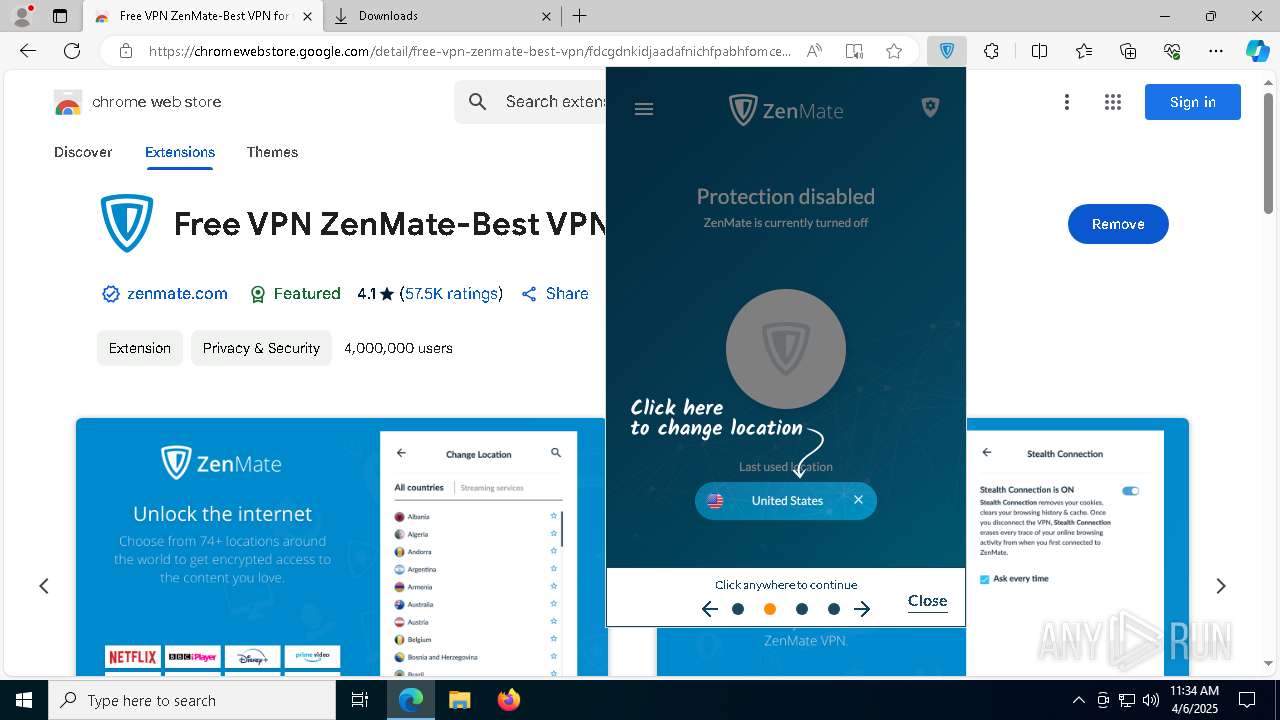The image size is (1280, 720).
Task: Click Extension category chip
Action: point(140,348)
